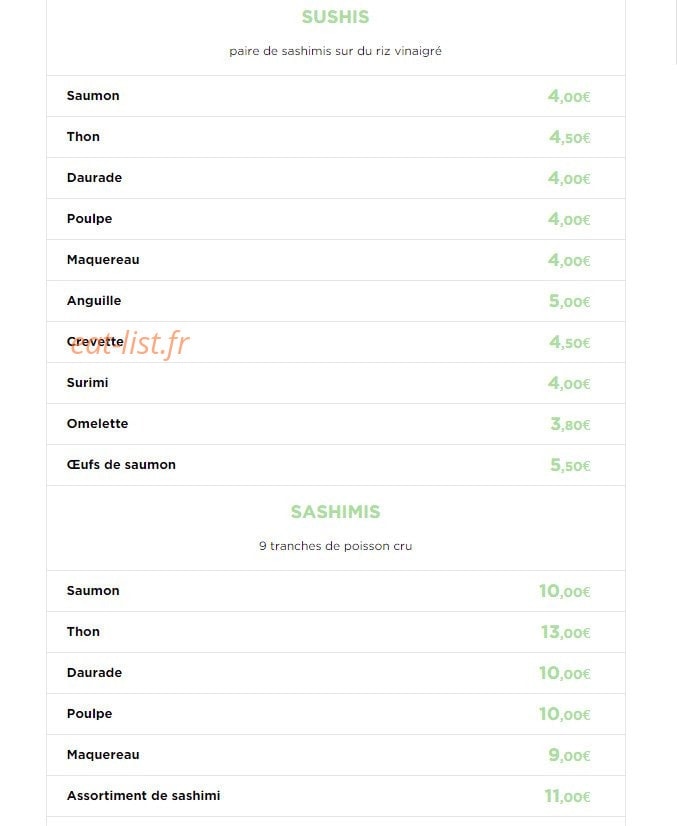Click the Omelette 3,80€ price
This screenshot has height=826, width=677.
[x=570, y=424]
